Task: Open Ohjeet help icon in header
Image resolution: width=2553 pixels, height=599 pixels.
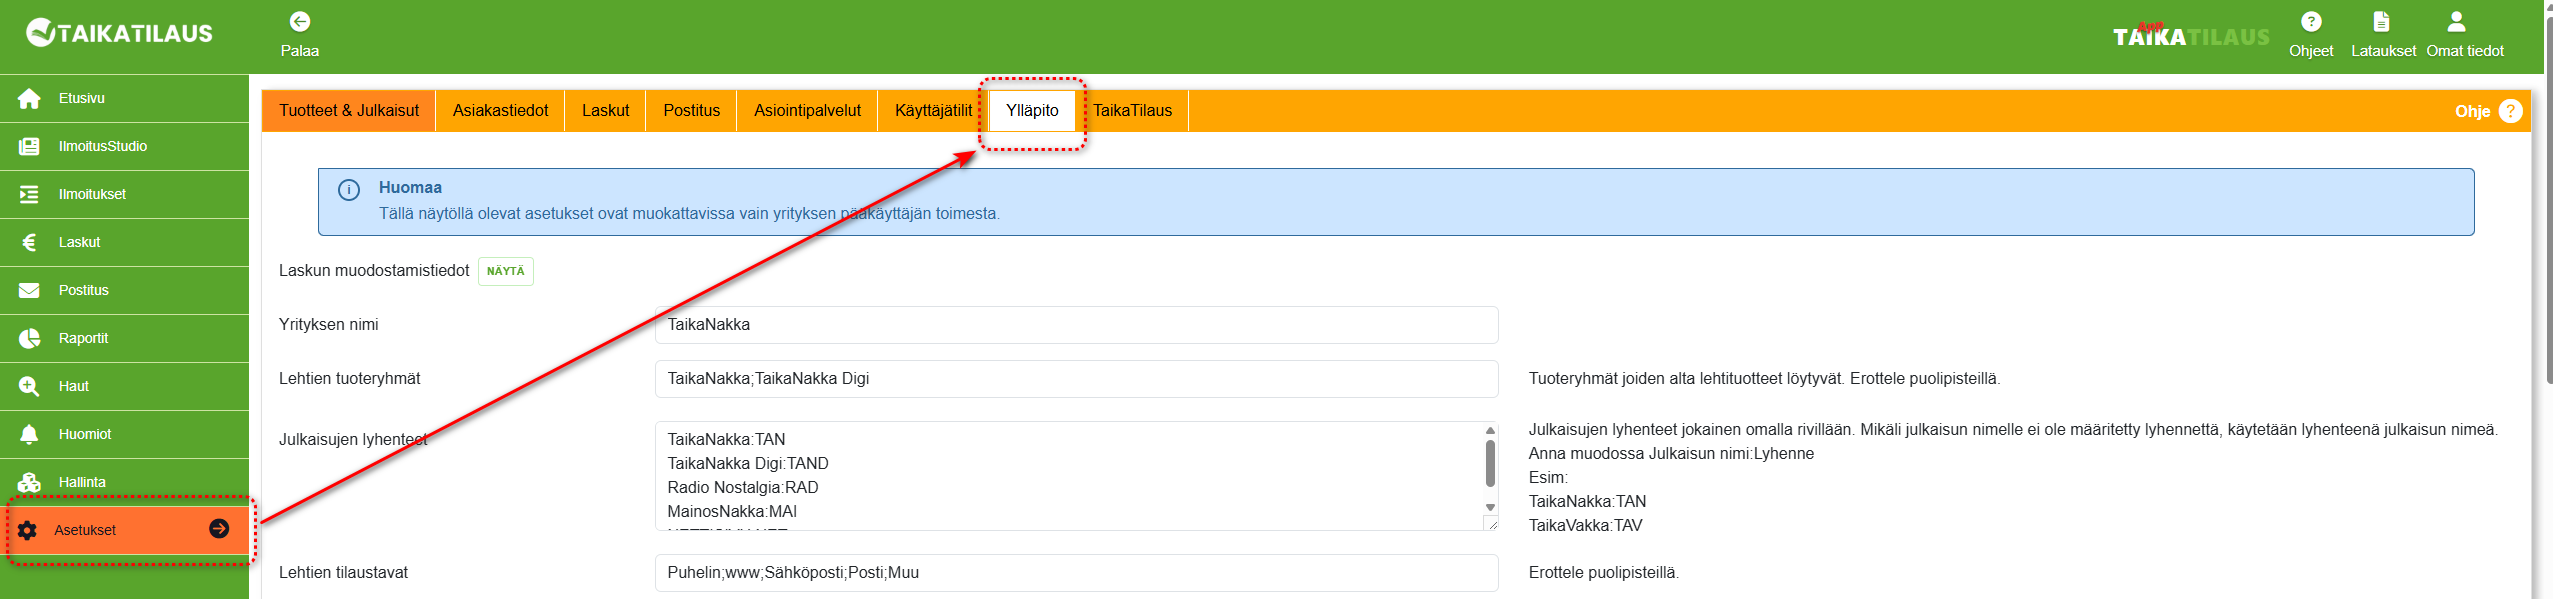Action: click(x=2311, y=22)
